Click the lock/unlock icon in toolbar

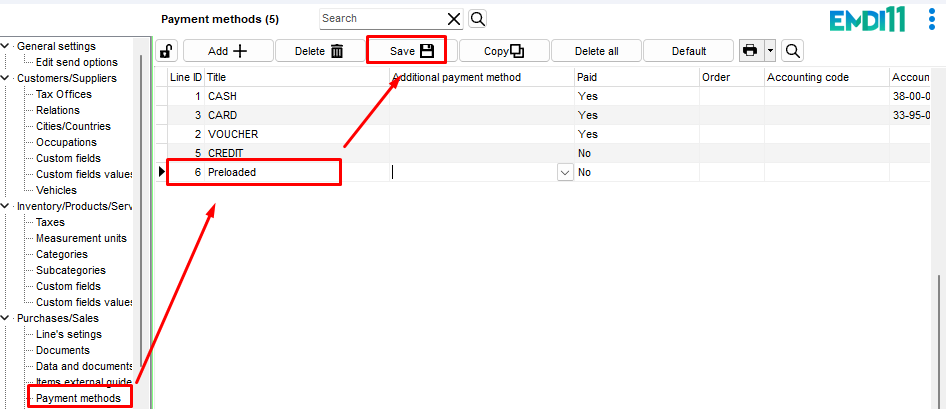pos(166,51)
